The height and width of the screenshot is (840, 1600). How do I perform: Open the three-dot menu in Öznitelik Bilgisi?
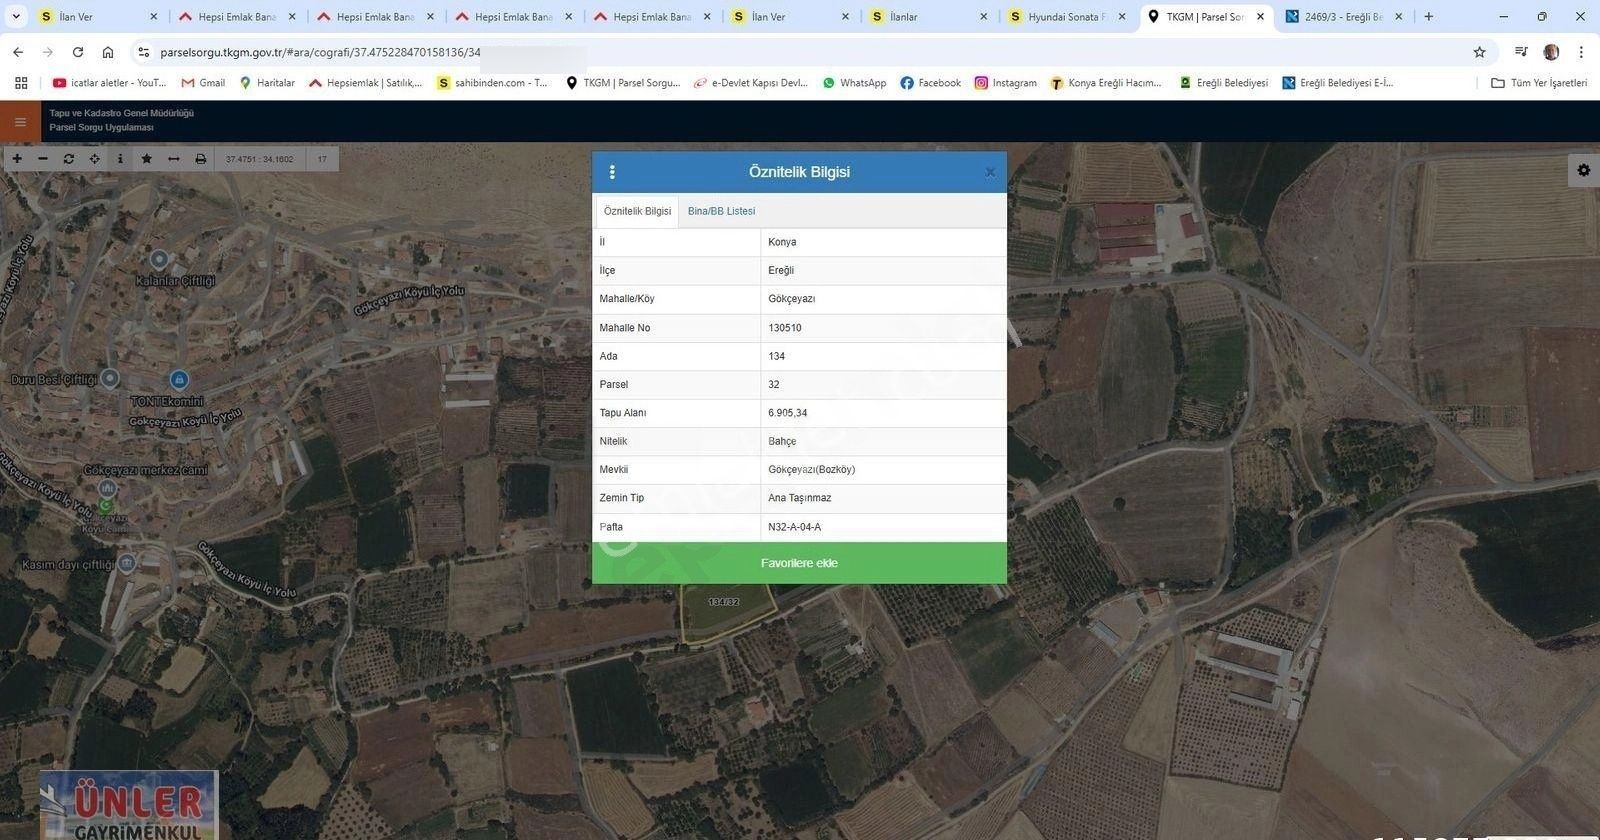(x=612, y=172)
